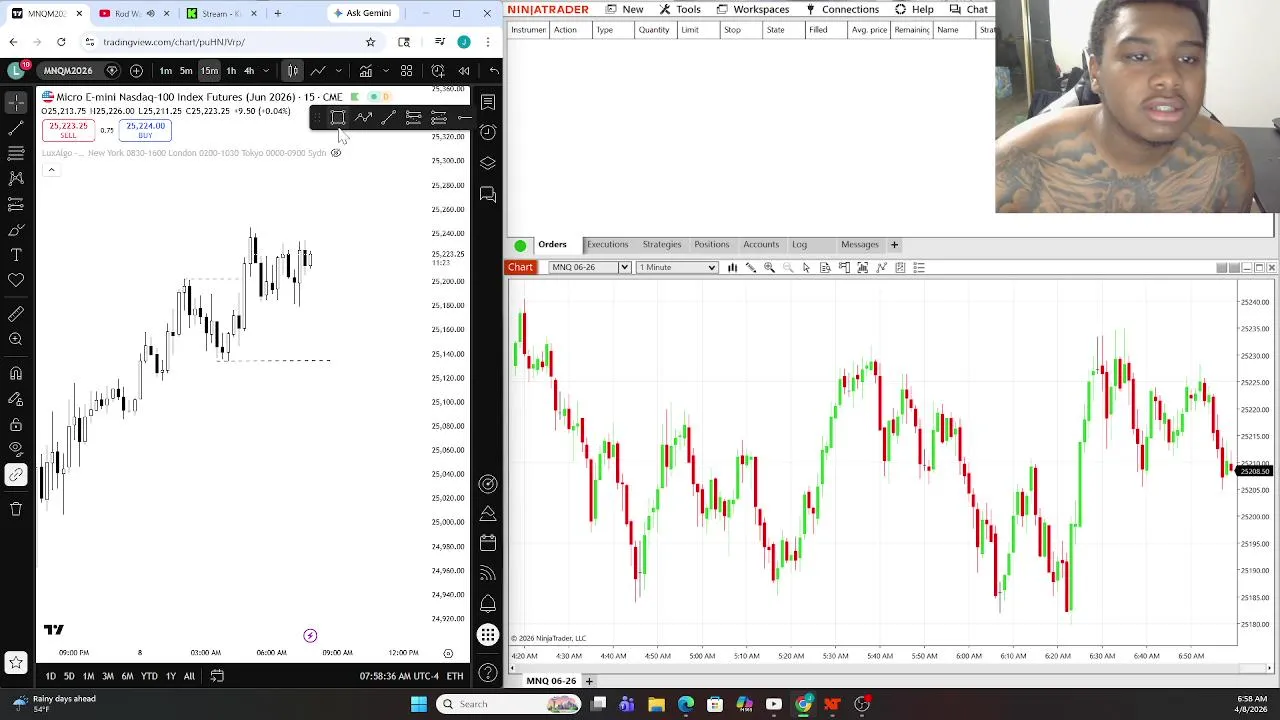The height and width of the screenshot is (720, 1280).
Task: Open the Windows Start button
Action: (418, 704)
